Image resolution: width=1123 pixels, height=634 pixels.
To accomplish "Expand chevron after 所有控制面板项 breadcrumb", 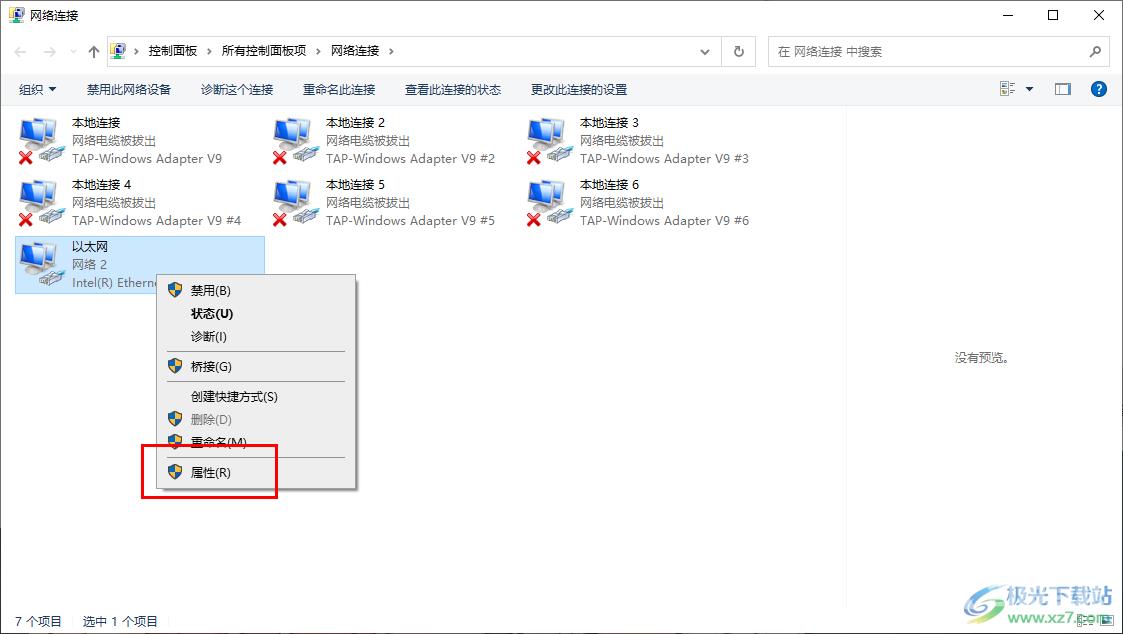I will pyautogui.click(x=319, y=52).
